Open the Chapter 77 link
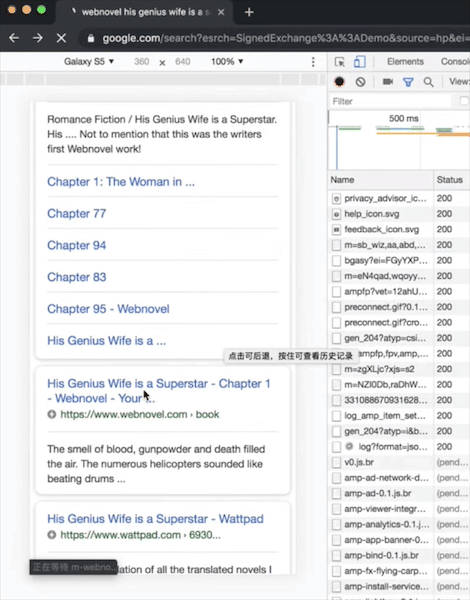This screenshot has width=470, height=600. 77,214
